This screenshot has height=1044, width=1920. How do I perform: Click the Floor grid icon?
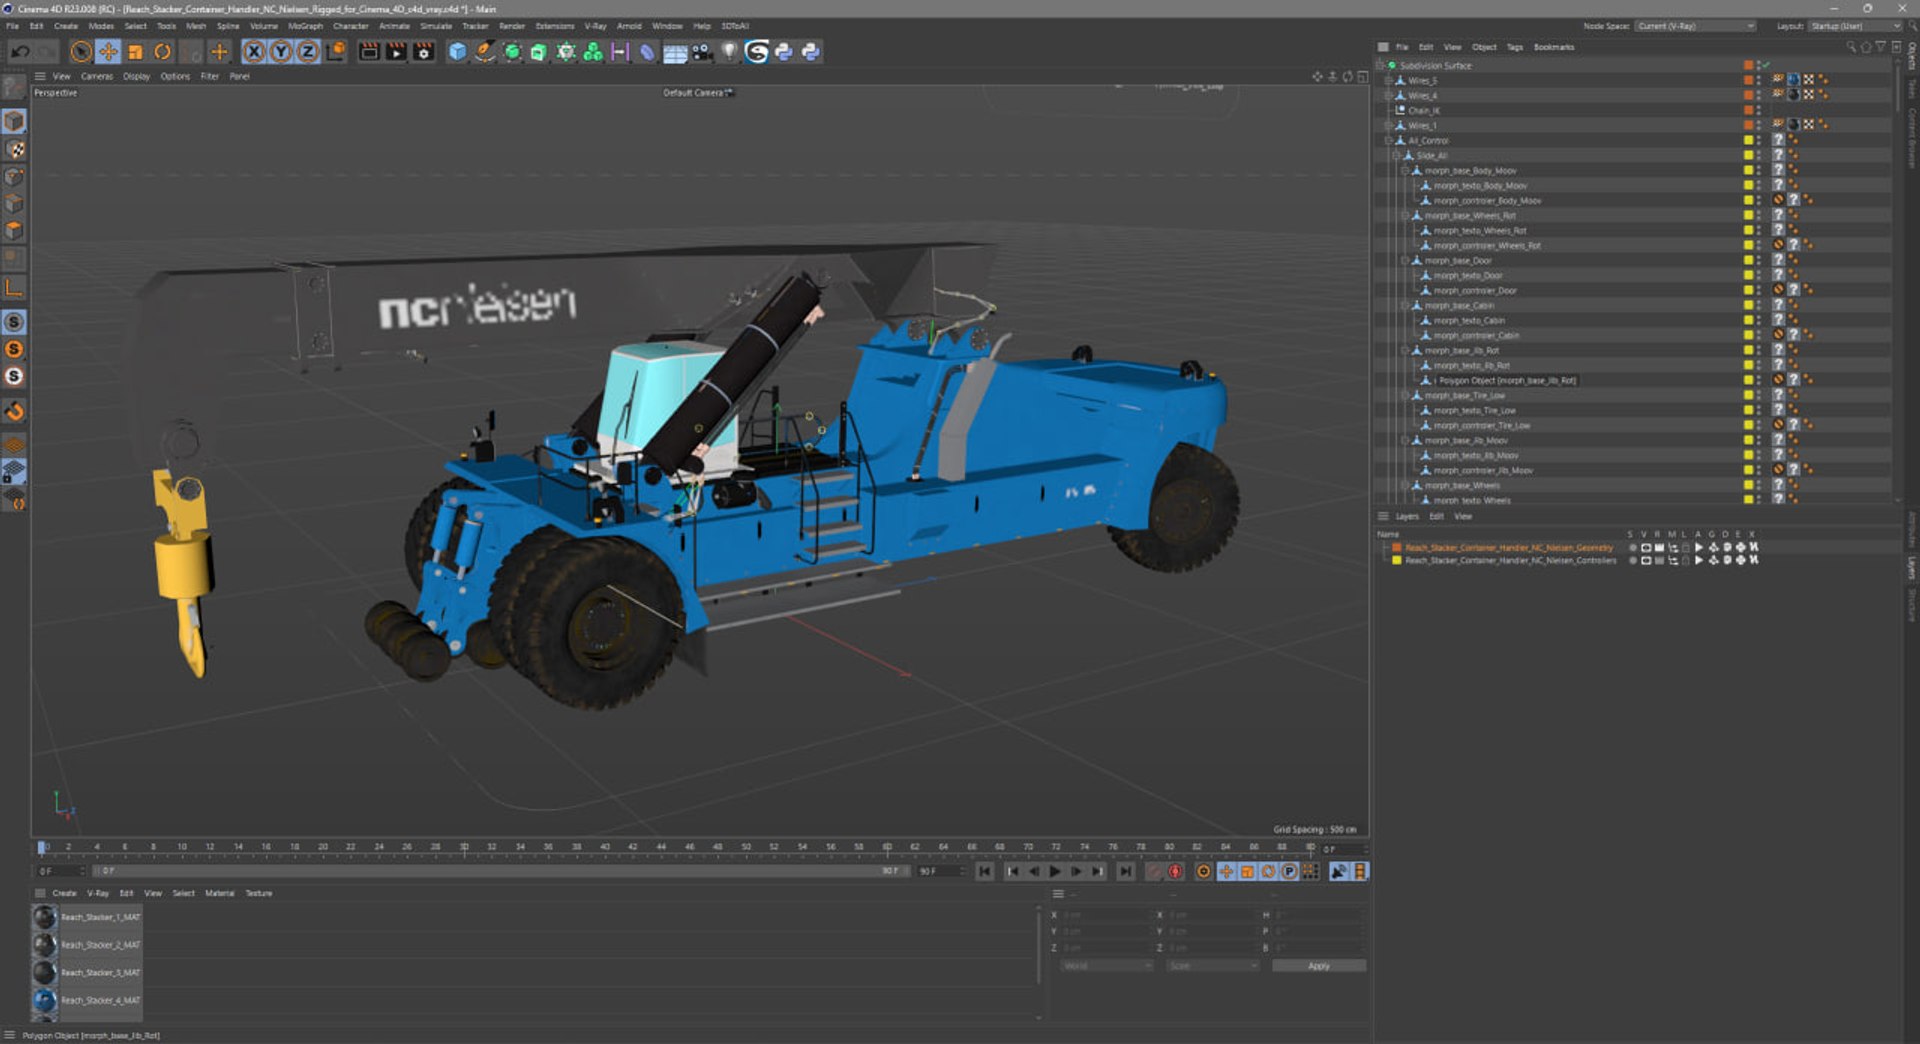(675, 52)
